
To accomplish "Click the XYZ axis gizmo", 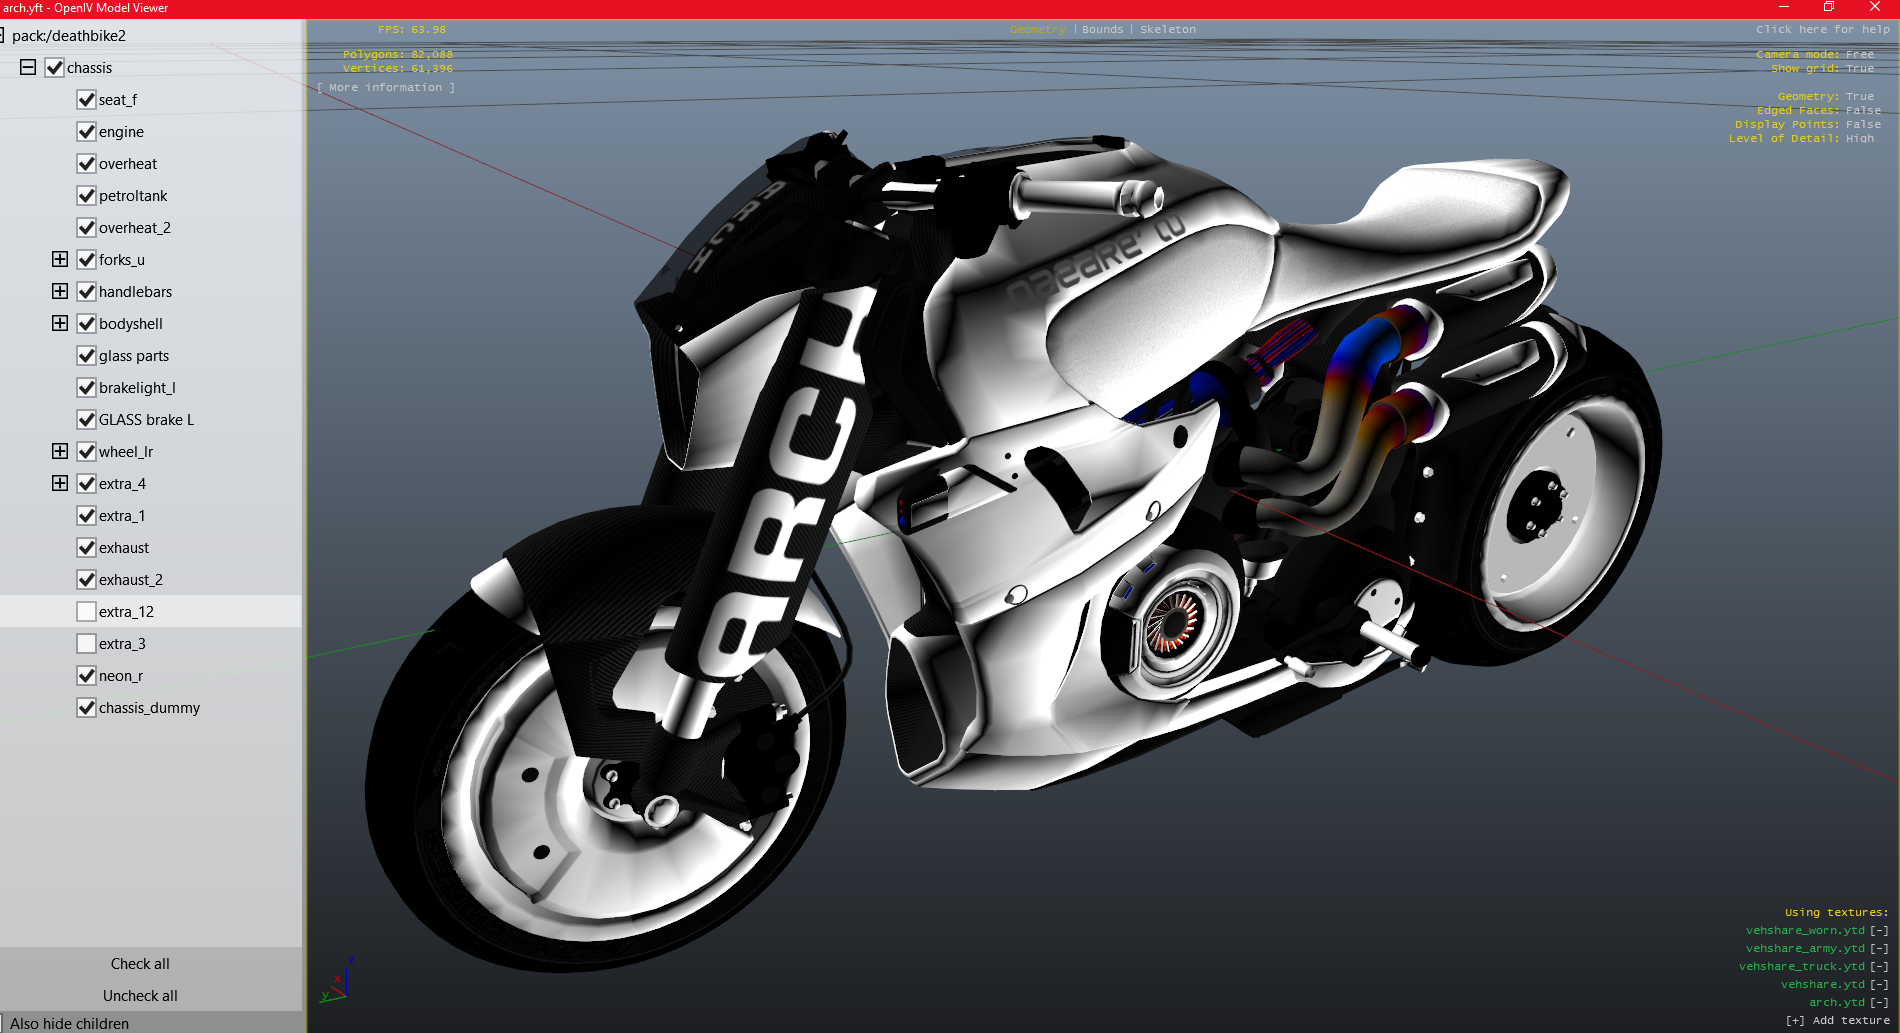I will pyautogui.click(x=338, y=980).
